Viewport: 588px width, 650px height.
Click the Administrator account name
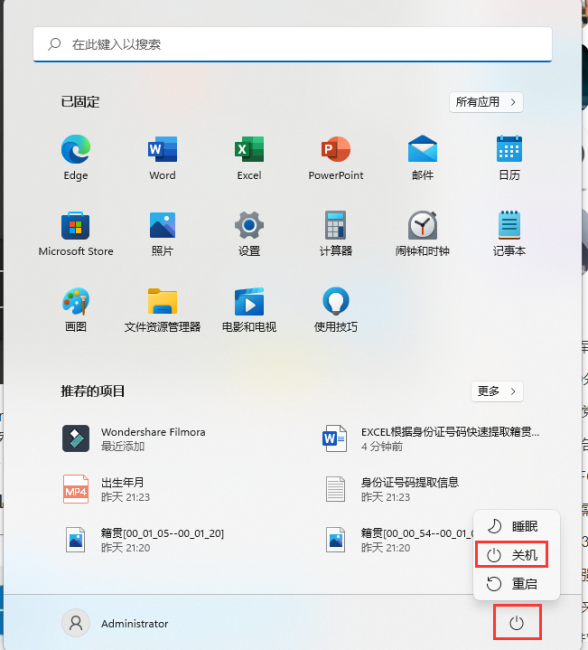tap(135, 623)
